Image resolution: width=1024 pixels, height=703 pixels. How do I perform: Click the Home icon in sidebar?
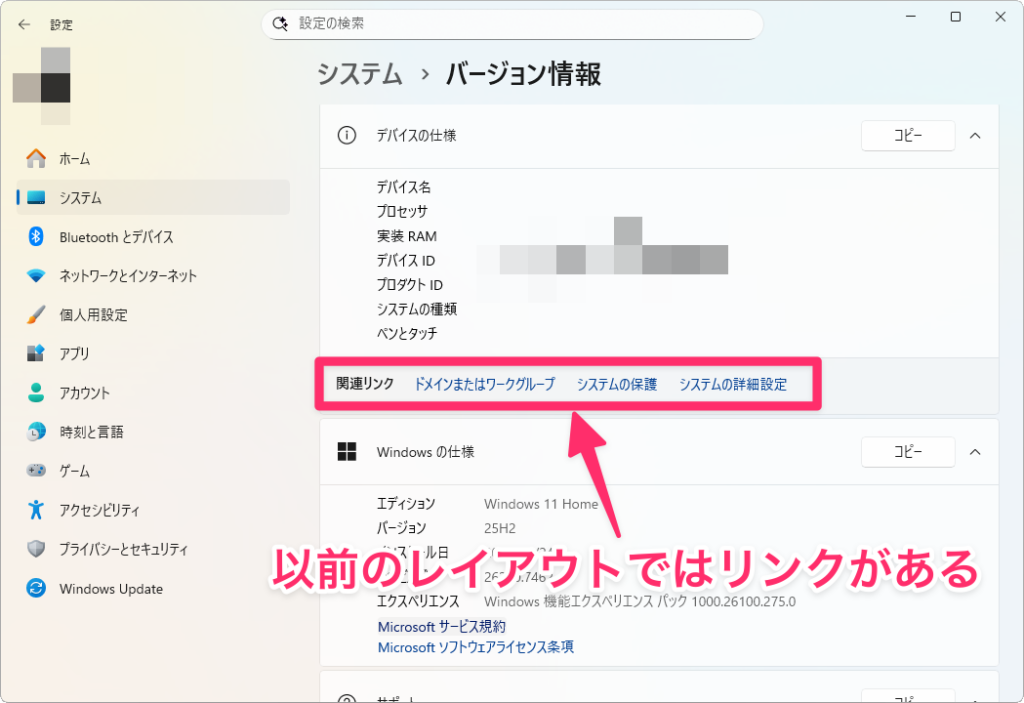36,158
